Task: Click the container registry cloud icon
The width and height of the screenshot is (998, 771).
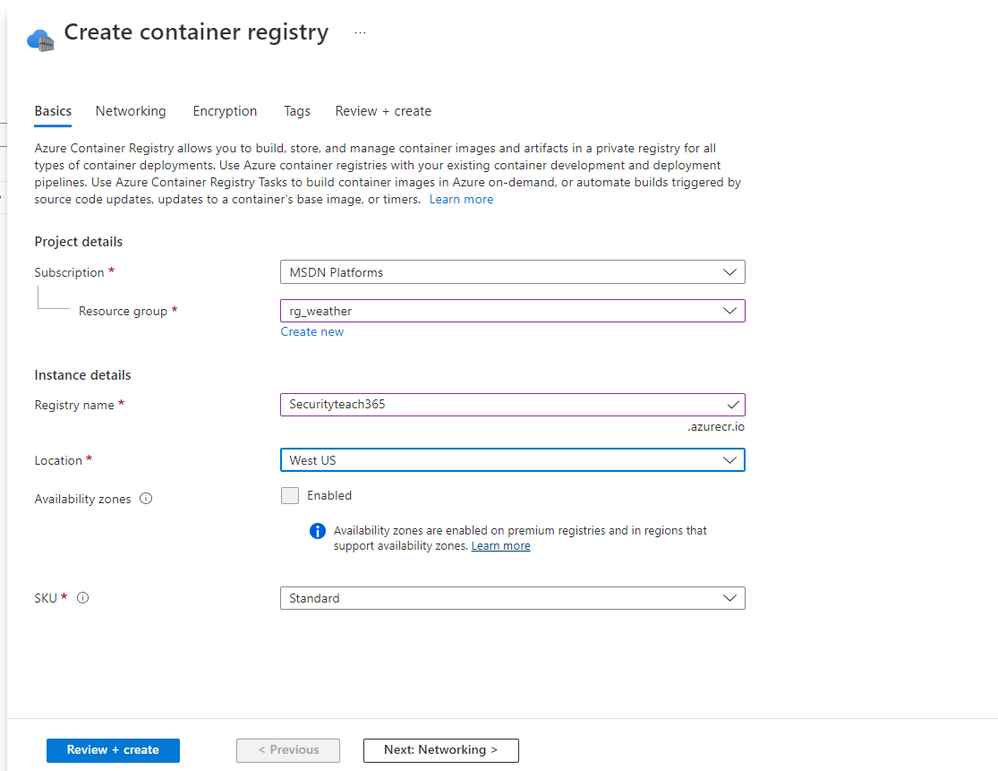Action: (x=40, y=39)
